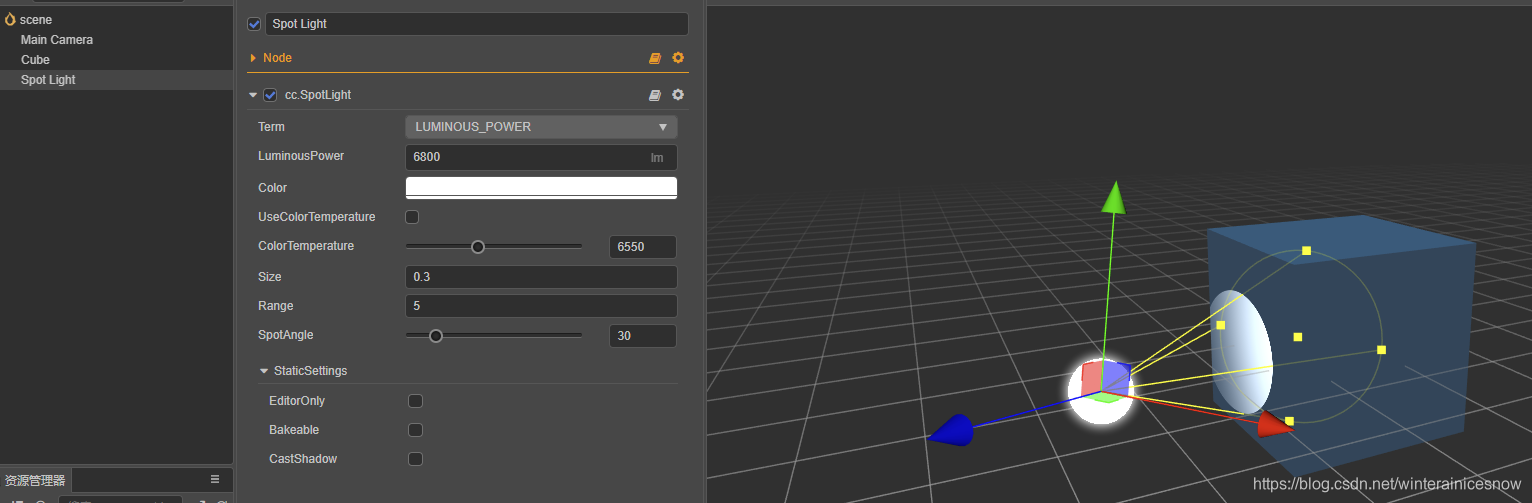Screen dimensions: 1532x503
Task: Click the LuminousPower property label
Action: point(301,156)
